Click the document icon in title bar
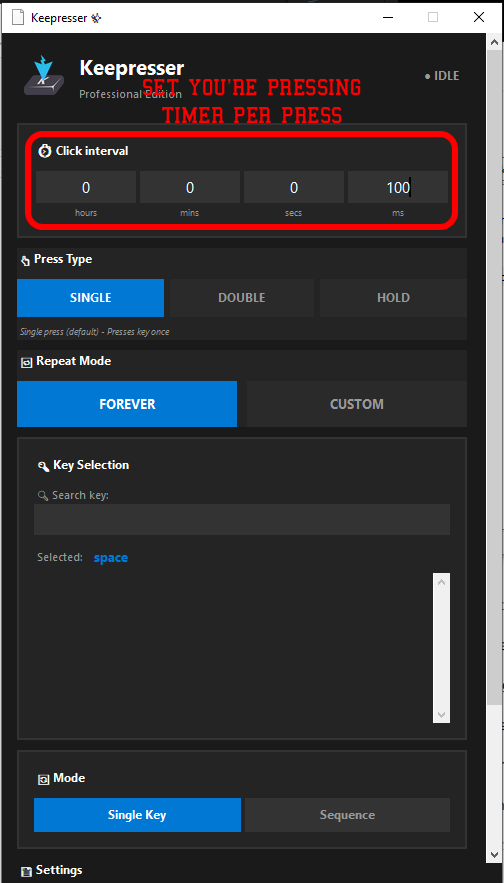The width and height of the screenshot is (504, 883). coord(18,17)
